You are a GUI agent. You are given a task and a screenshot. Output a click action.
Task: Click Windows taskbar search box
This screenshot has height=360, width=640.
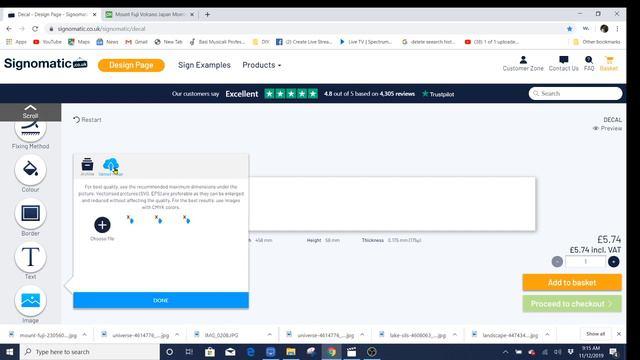(x=89, y=352)
